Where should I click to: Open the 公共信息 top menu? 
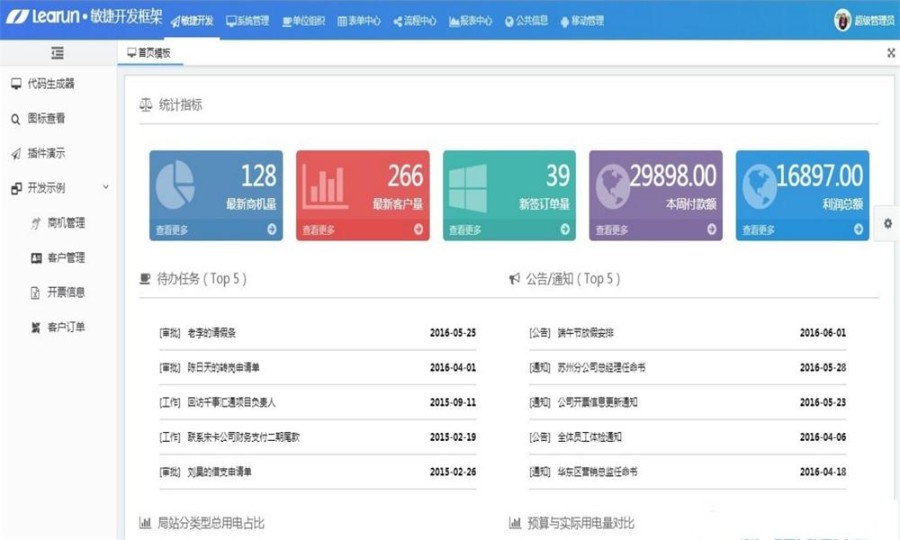(526, 21)
